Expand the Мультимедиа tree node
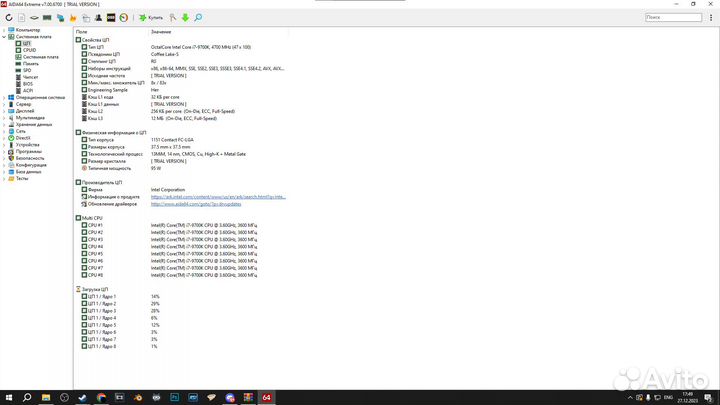The height and width of the screenshot is (405, 720). (4, 118)
